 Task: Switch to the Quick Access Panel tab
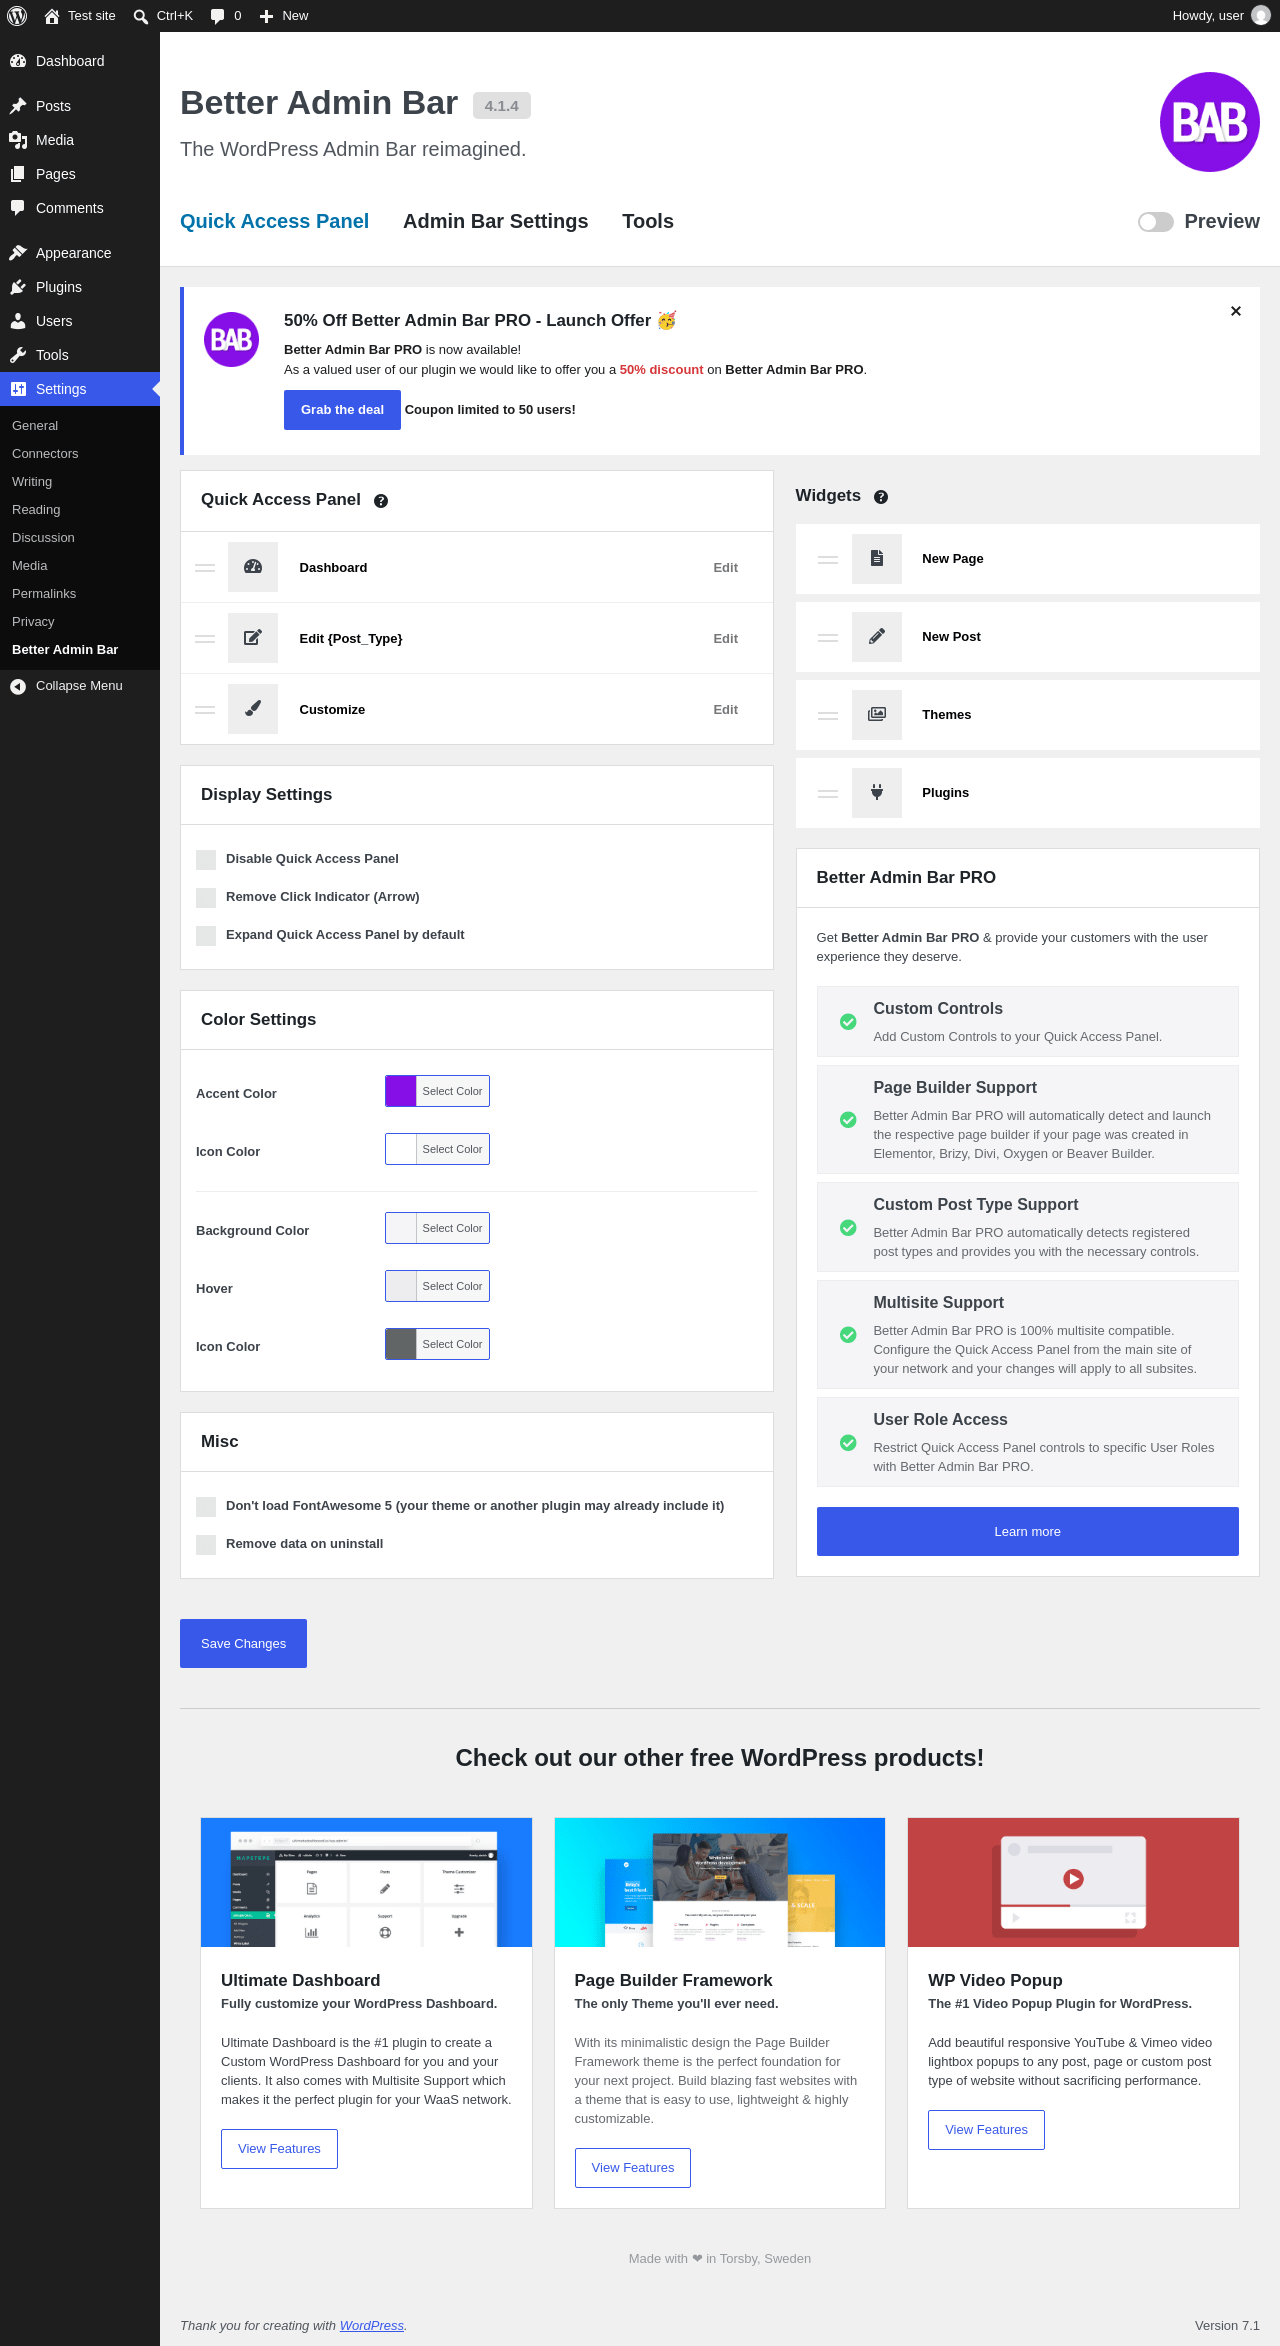tap(274, 221)
